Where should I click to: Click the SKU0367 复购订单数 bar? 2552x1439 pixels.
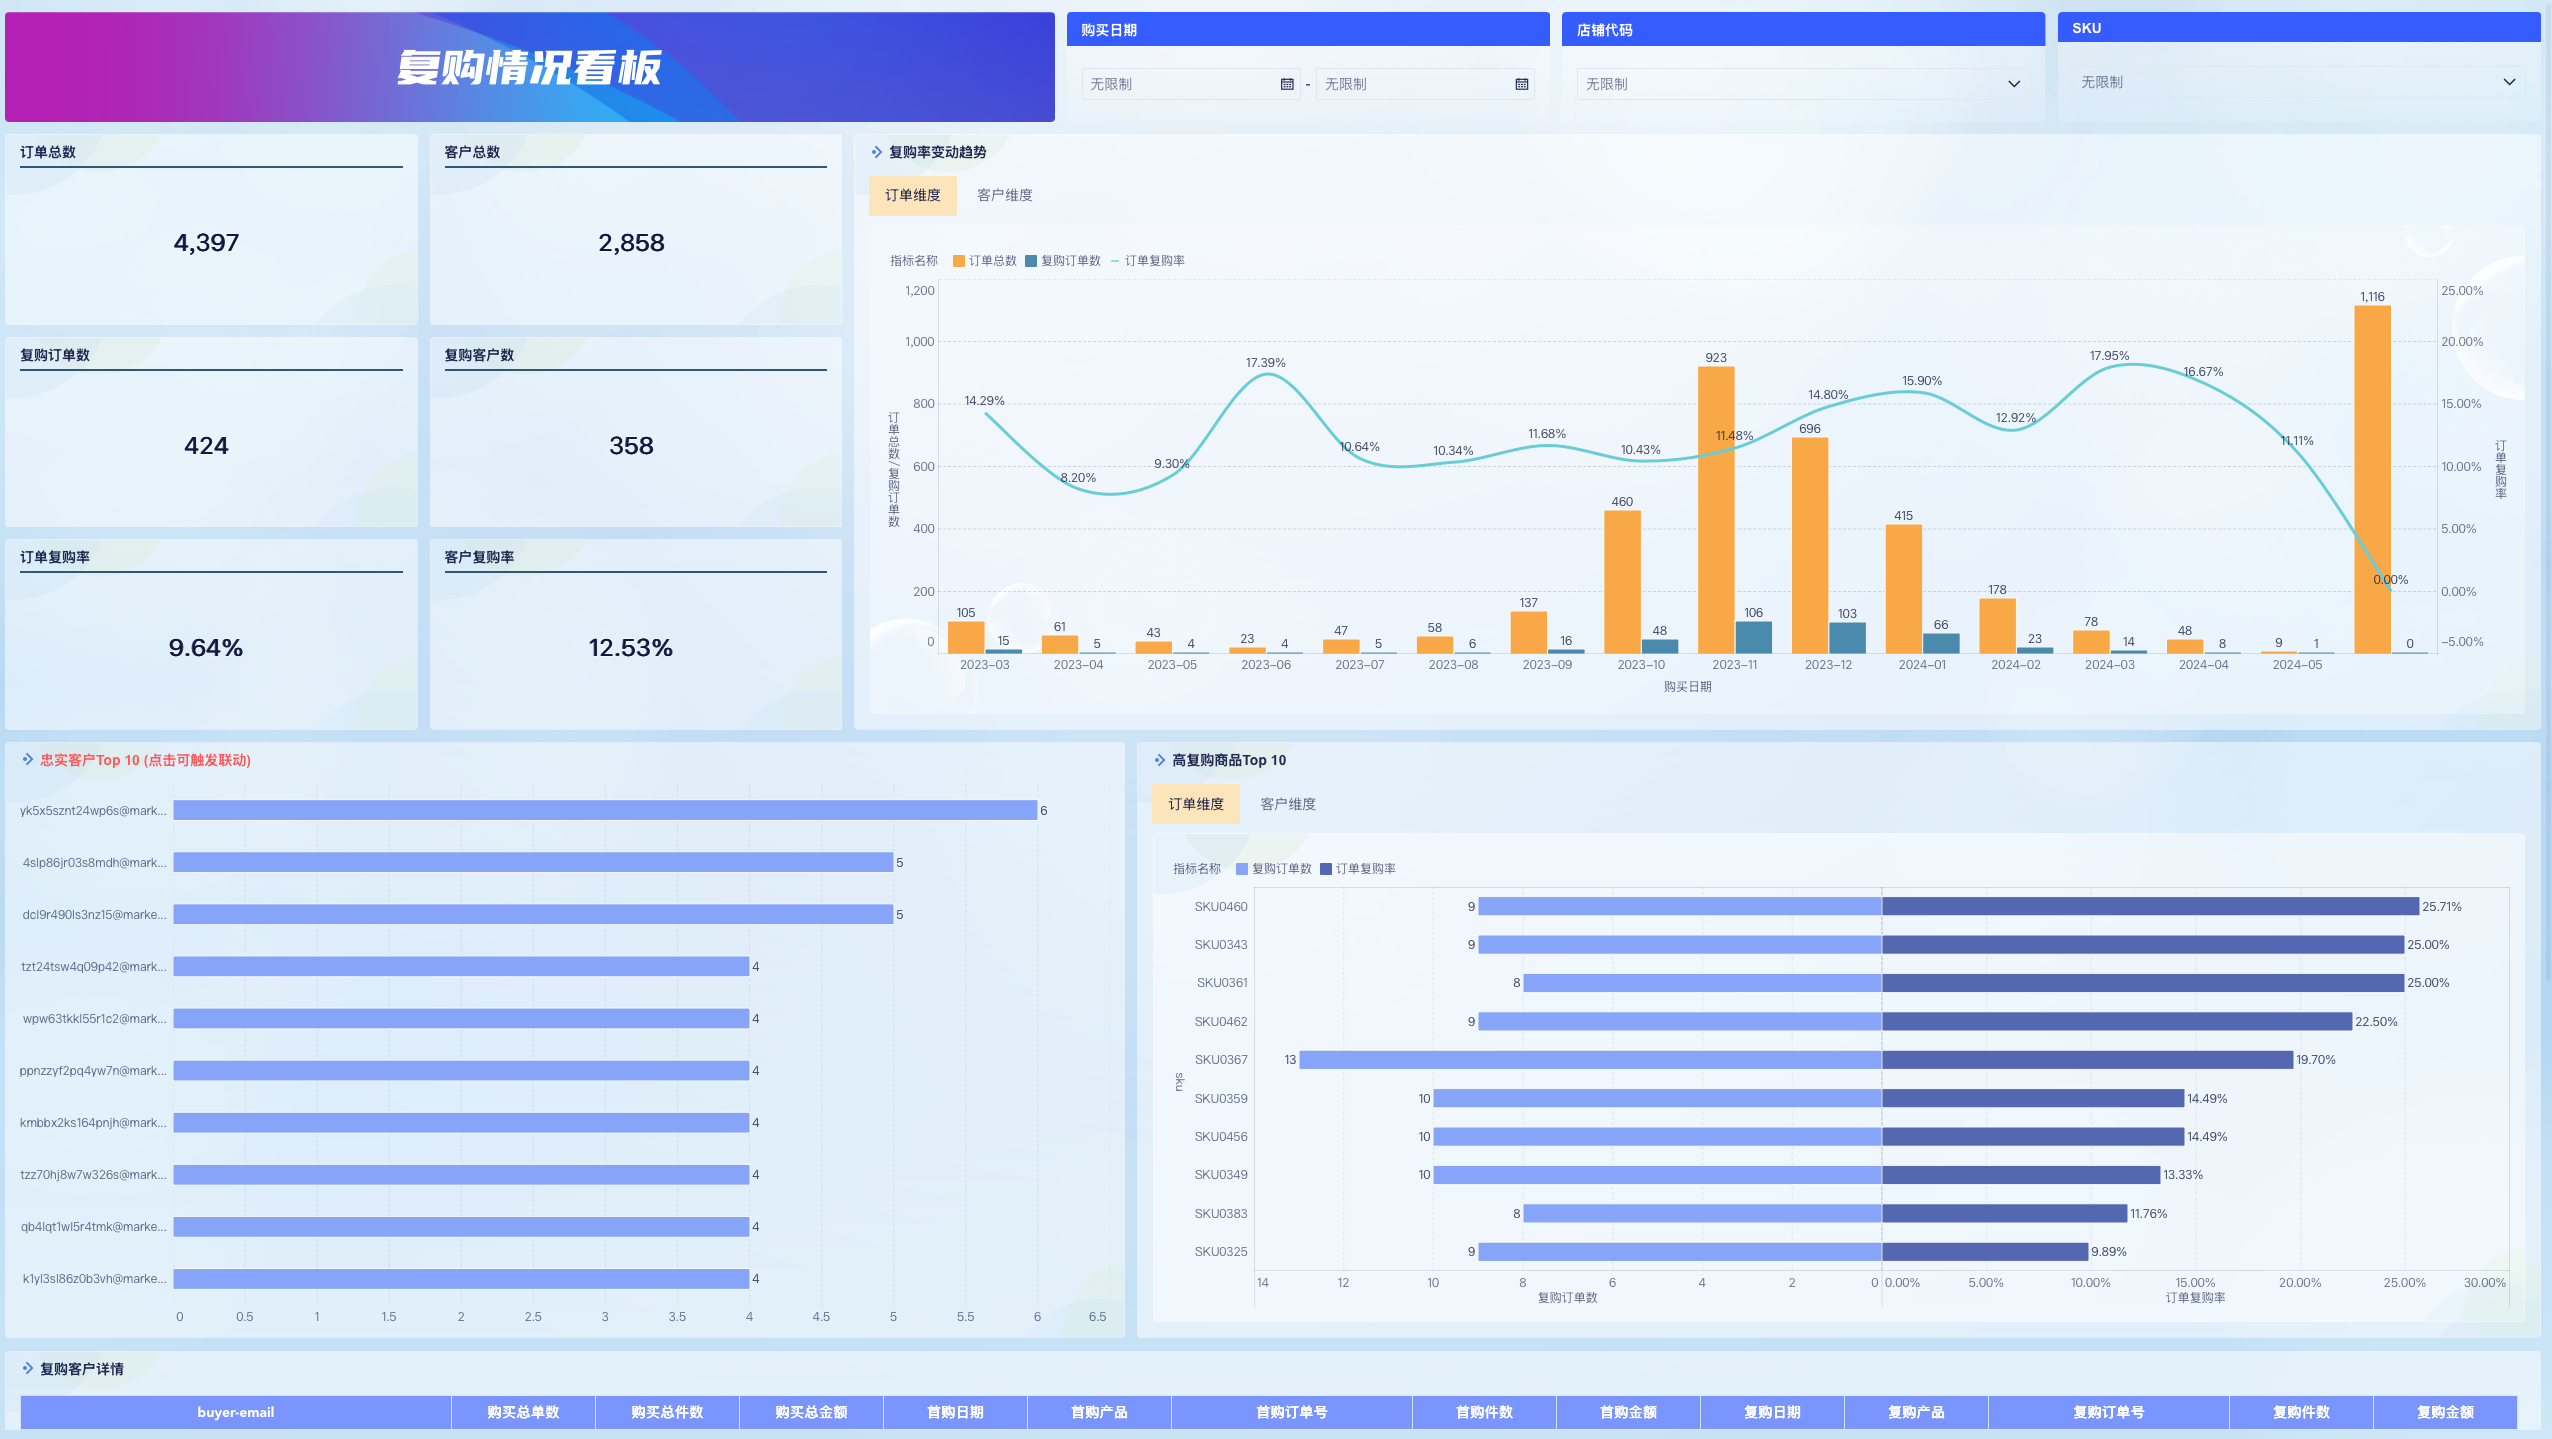click(1590, 1059)
